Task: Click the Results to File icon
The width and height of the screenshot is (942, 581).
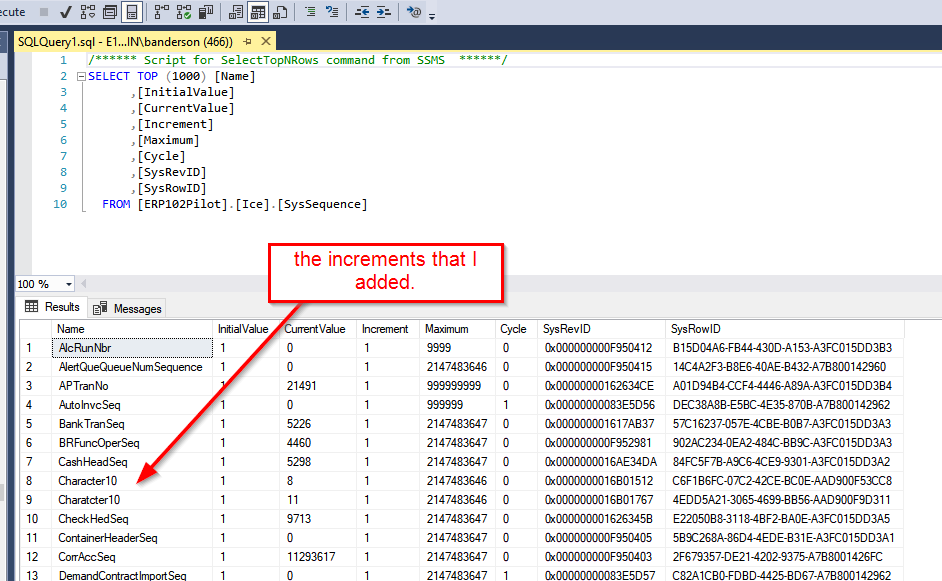Action: click(x=280, y=12)
